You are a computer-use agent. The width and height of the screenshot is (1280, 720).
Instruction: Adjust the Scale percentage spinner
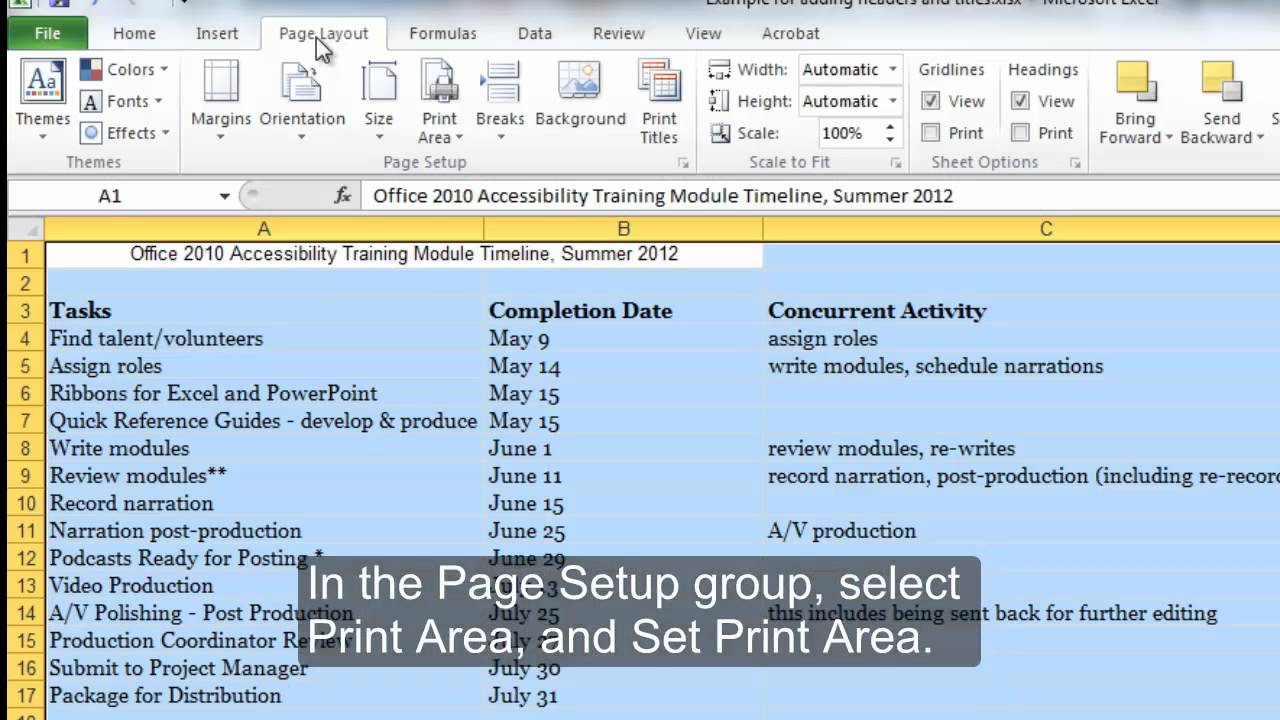[x=889, y=133]
